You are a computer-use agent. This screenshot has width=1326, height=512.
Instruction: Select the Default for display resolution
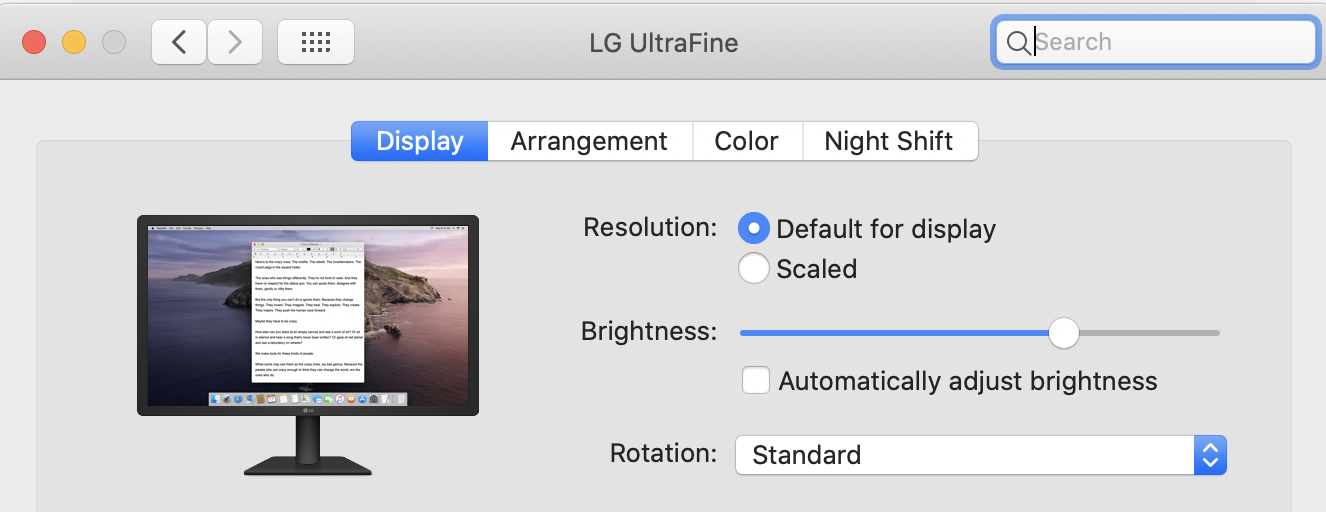[753, 229]
